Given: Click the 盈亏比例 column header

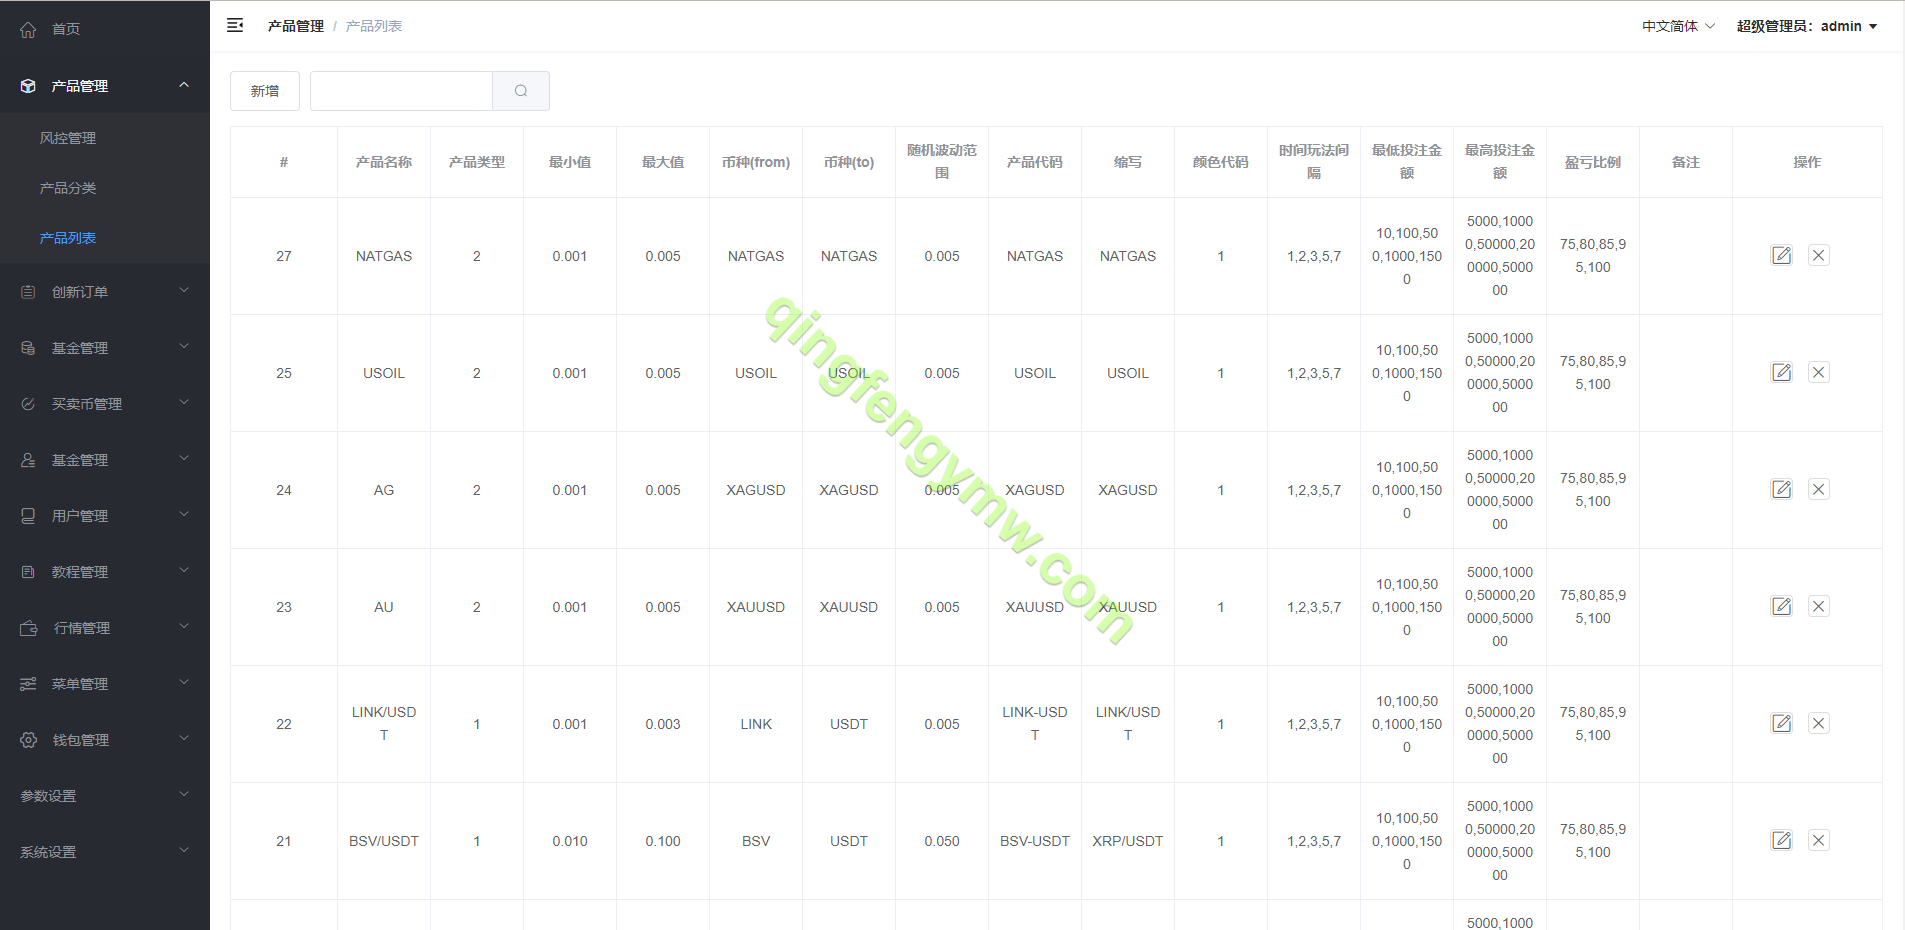Looking at the screenshot, I should (x=1593, y=162).
